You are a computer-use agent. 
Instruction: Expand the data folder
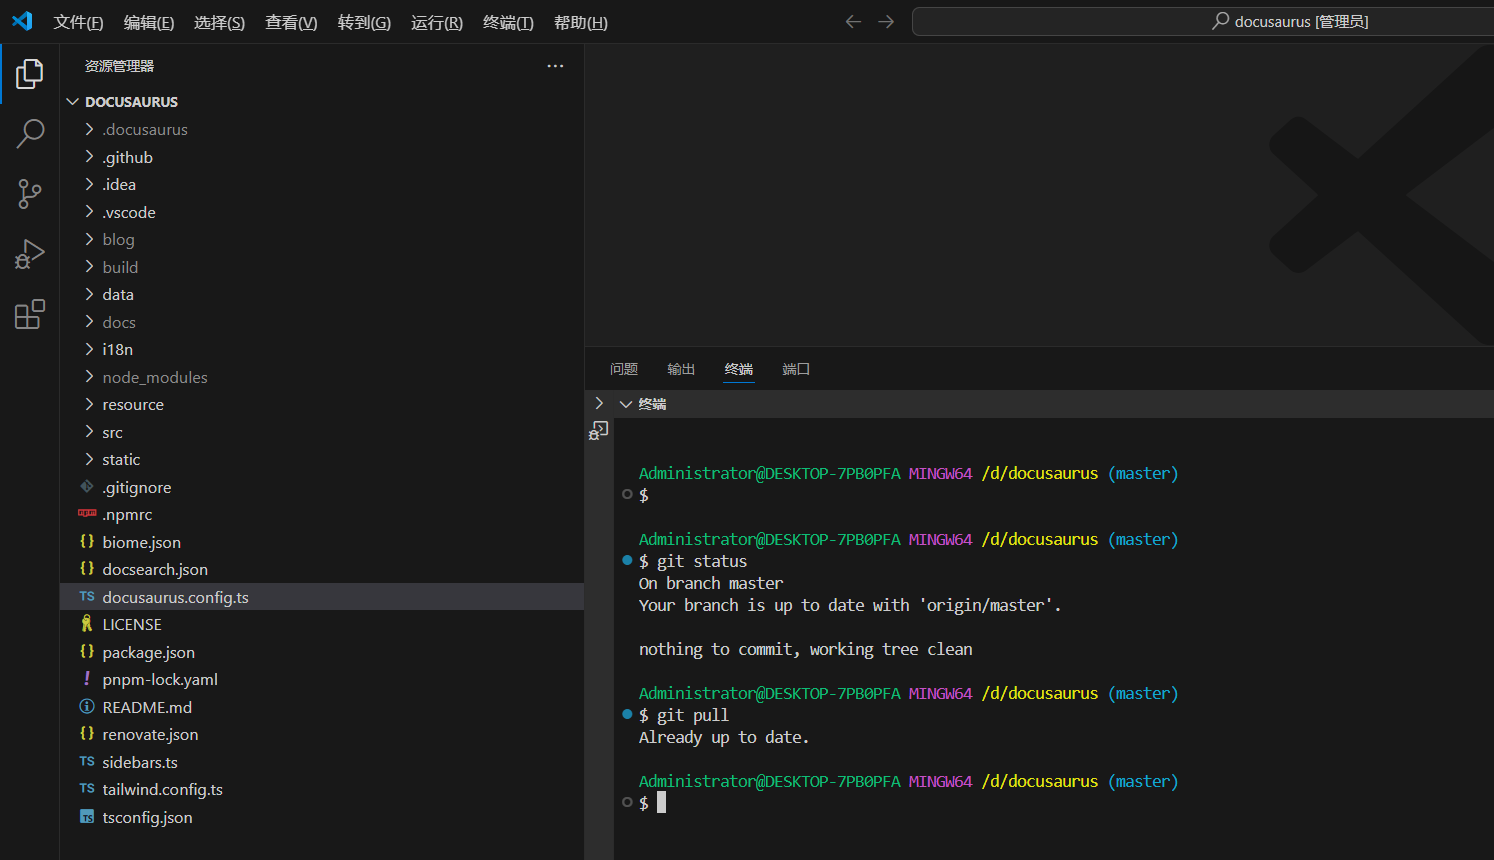(x=89, y=294)
